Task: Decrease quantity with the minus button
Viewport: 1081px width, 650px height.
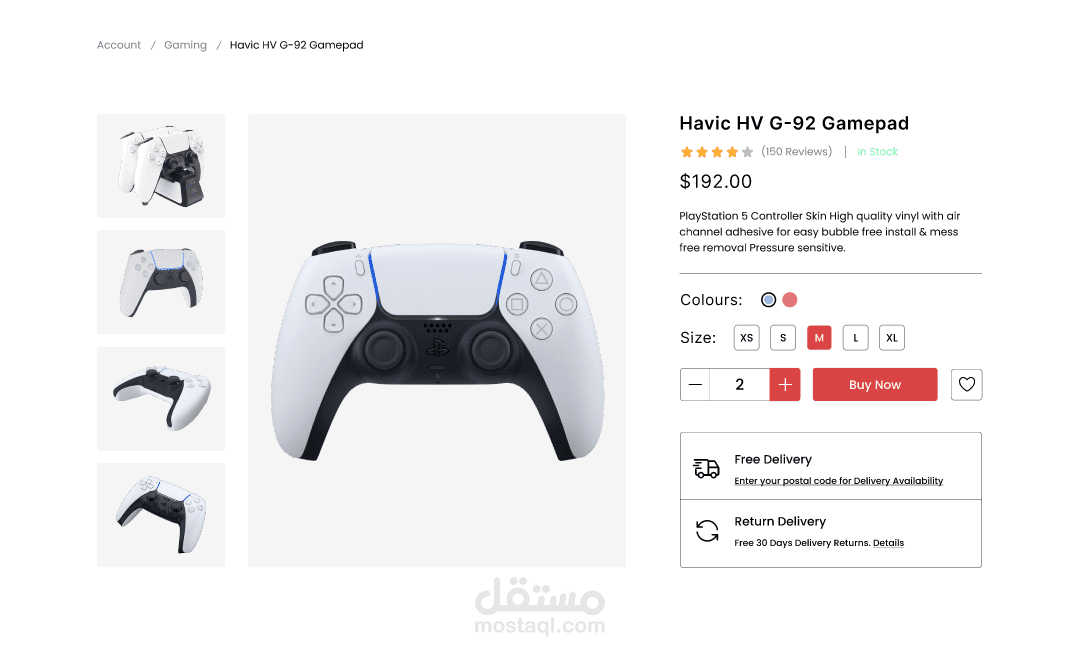Action: (x=695, y=384)
